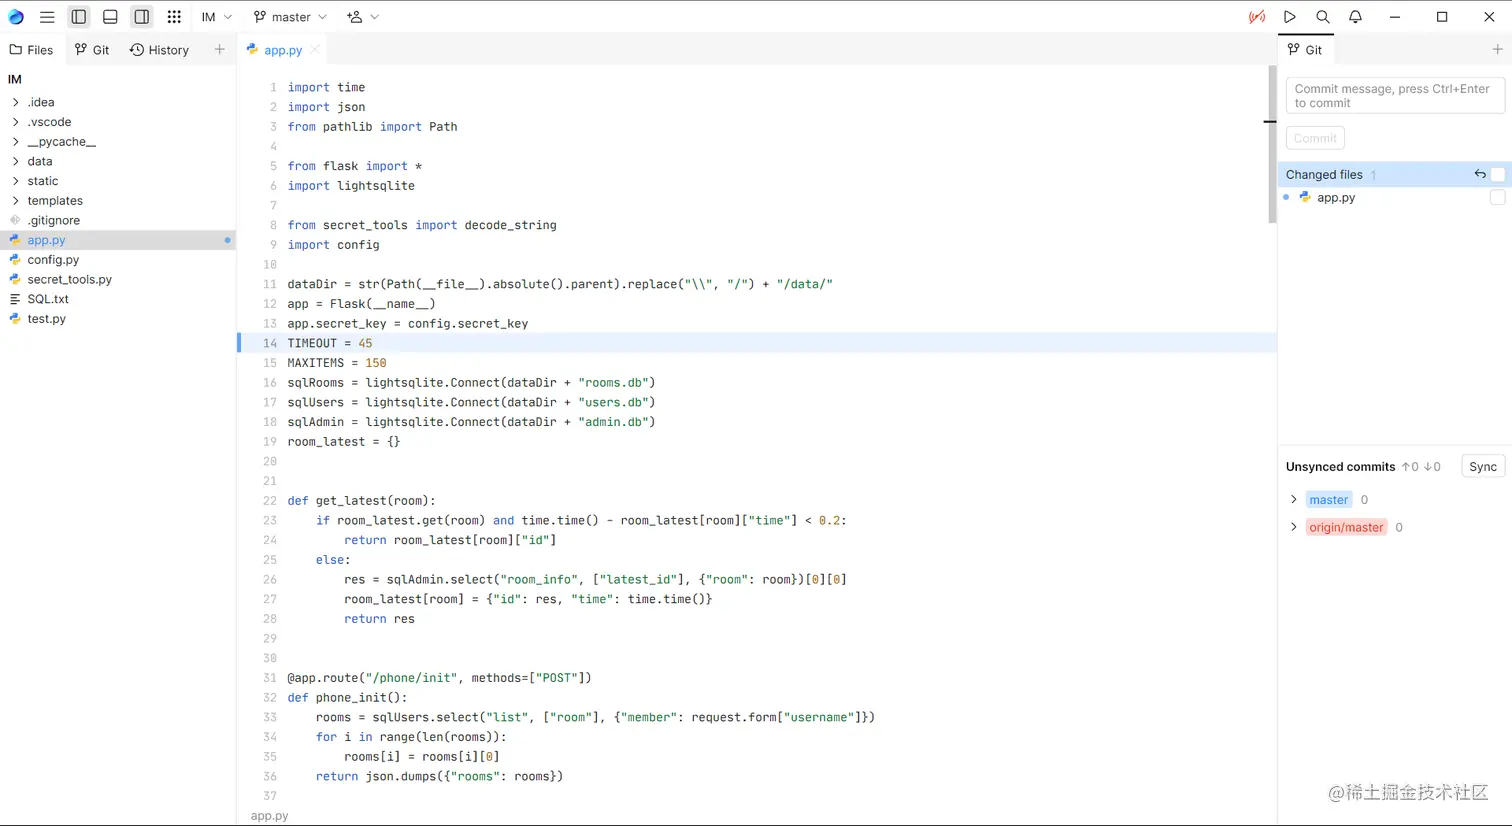Viewport: 1512px width, 826px height.
Task: Click the master branch label
Action: click(x=1329, y=500)
